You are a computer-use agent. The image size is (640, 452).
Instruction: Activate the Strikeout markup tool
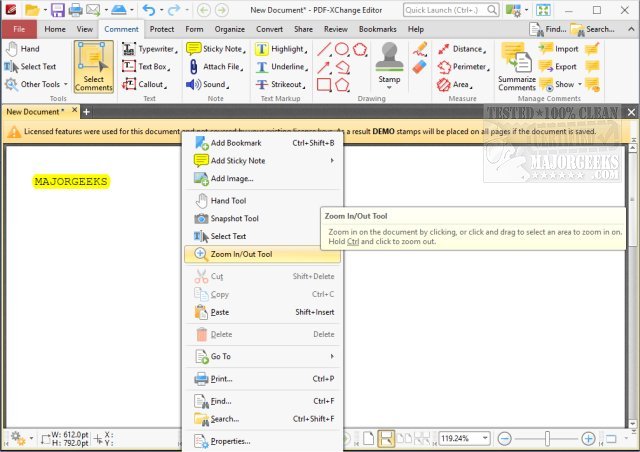pos(280,85)
